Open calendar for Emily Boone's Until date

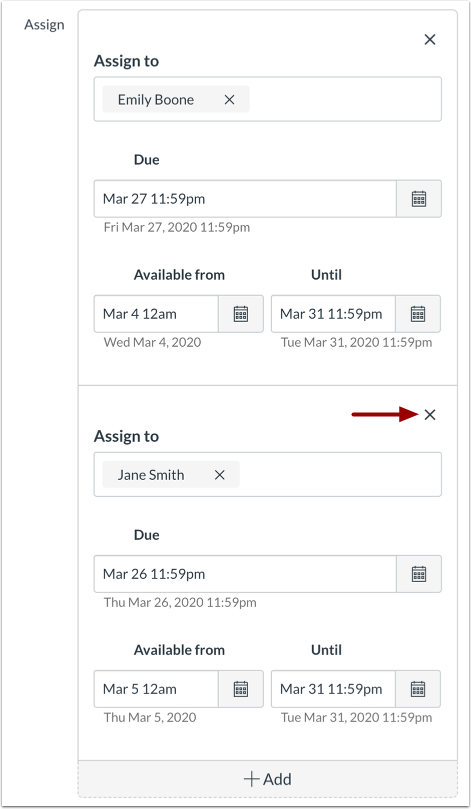click(x=418, y=314)
